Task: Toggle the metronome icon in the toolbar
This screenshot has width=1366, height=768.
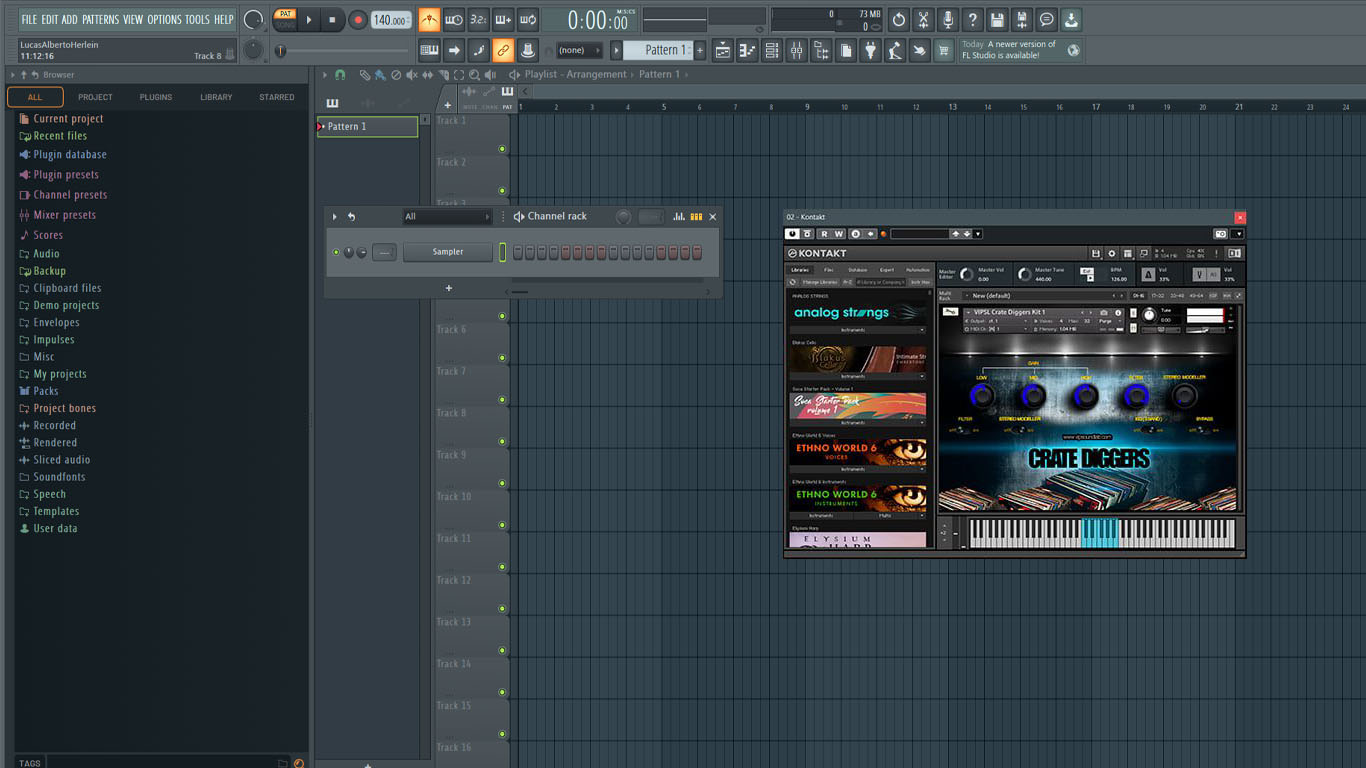Action: pos(429,20)
